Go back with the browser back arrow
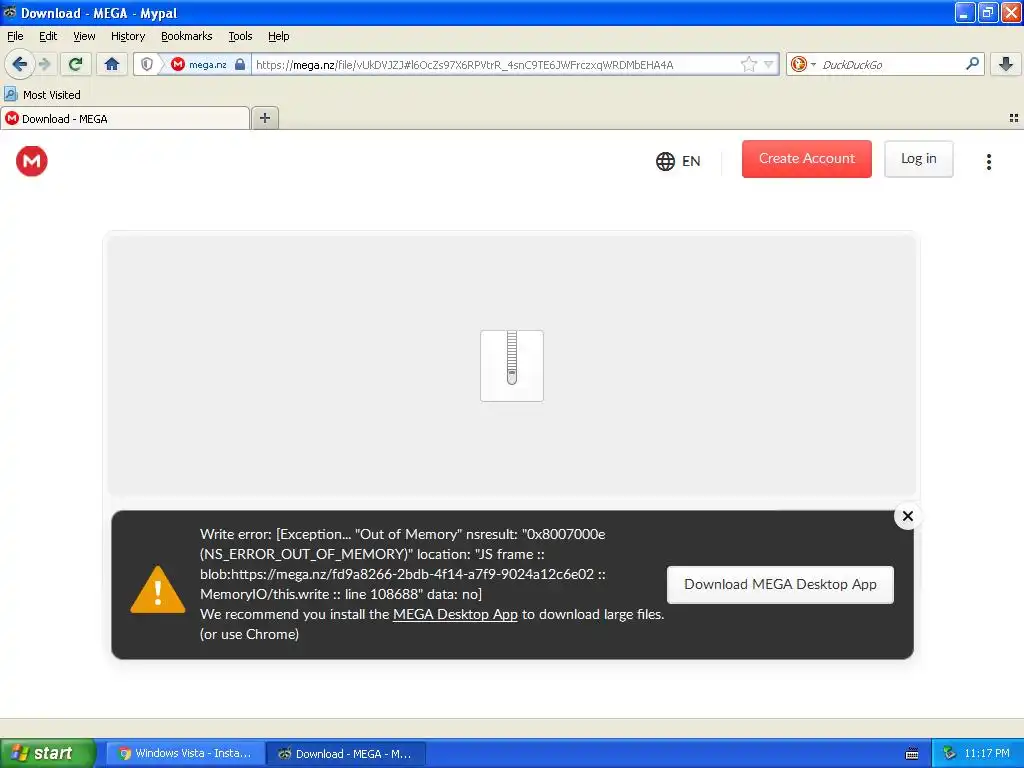Screen dimensions: 1024x768 19,64
